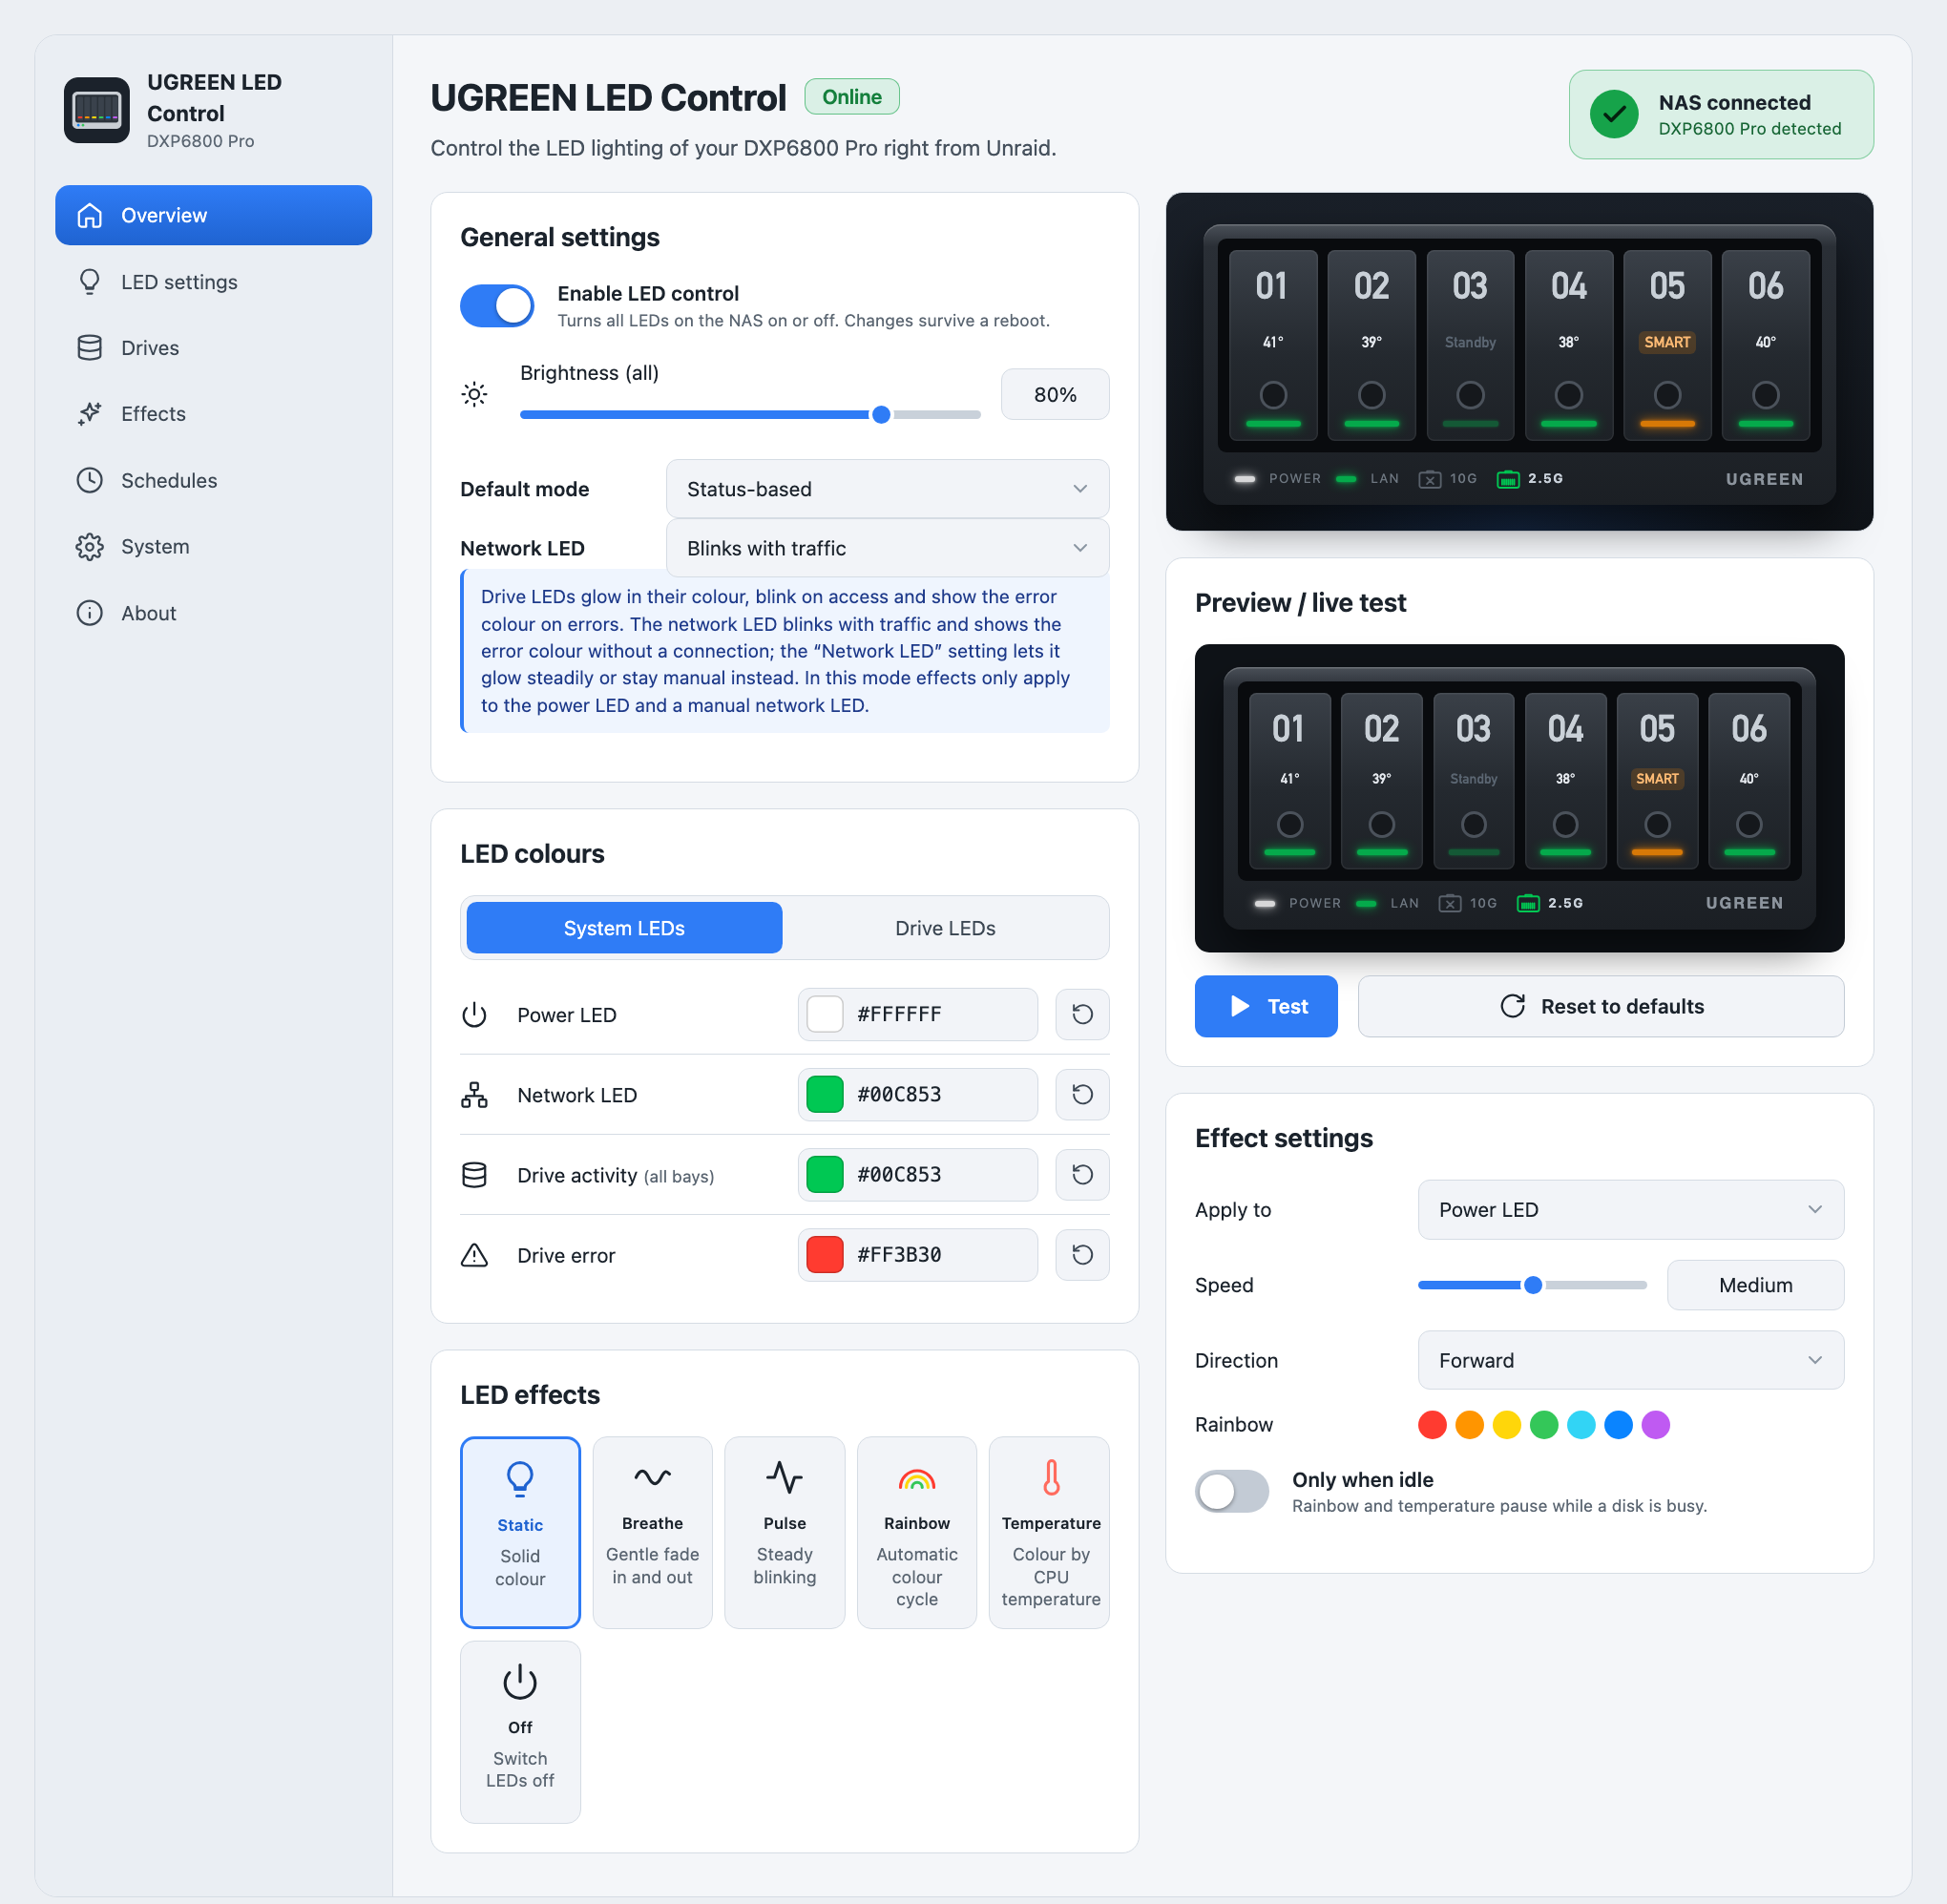
Task: Click the sun brightness icon
Action: coord(475,394)
